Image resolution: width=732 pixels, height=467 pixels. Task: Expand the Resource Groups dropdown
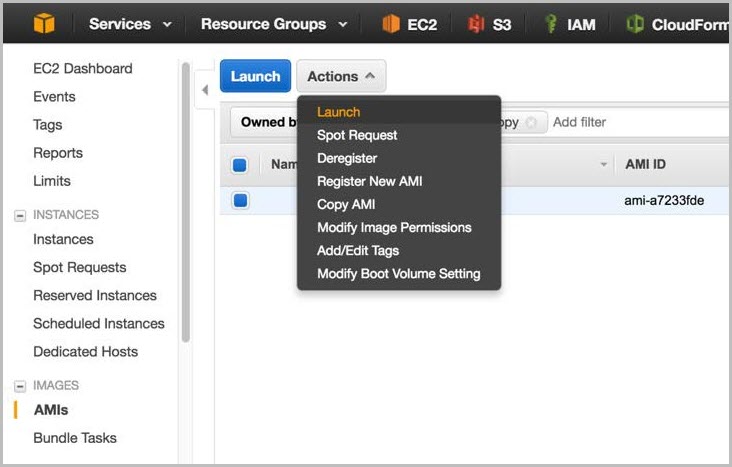(x=274, y=24)
